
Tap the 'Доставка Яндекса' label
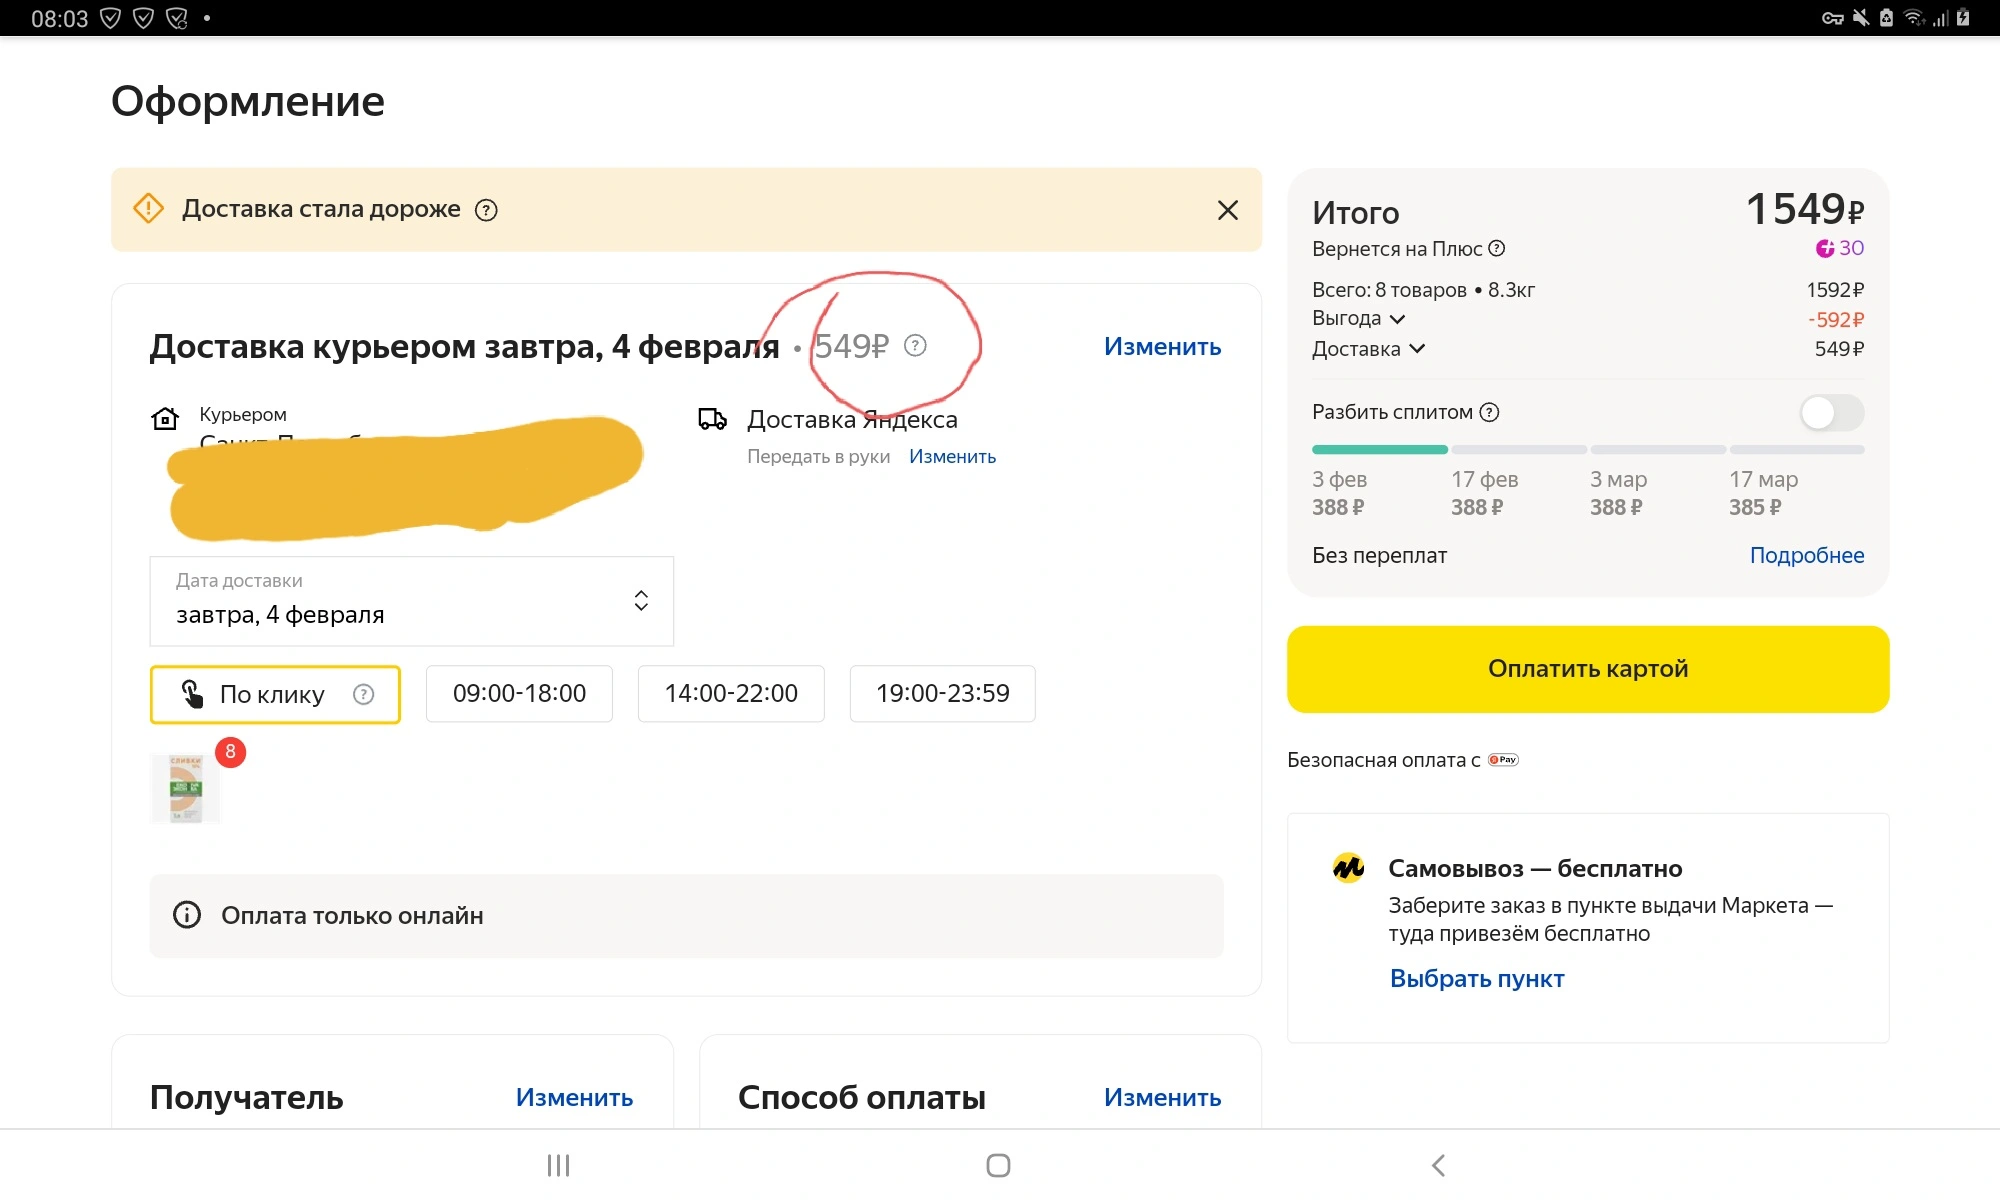pyautogui.click(x=852, y=420)
